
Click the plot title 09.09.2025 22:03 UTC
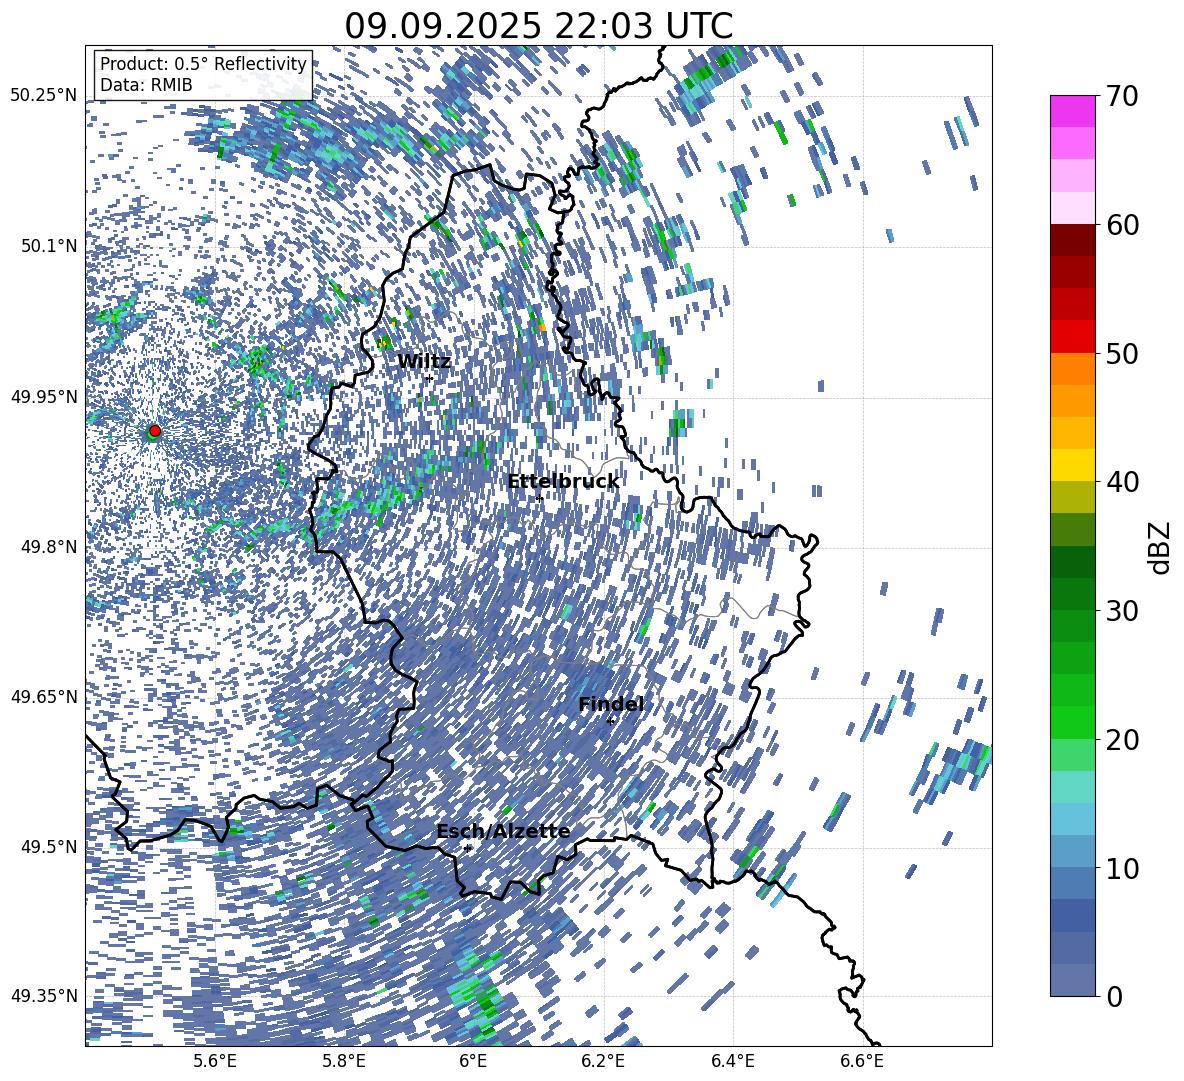538,26
